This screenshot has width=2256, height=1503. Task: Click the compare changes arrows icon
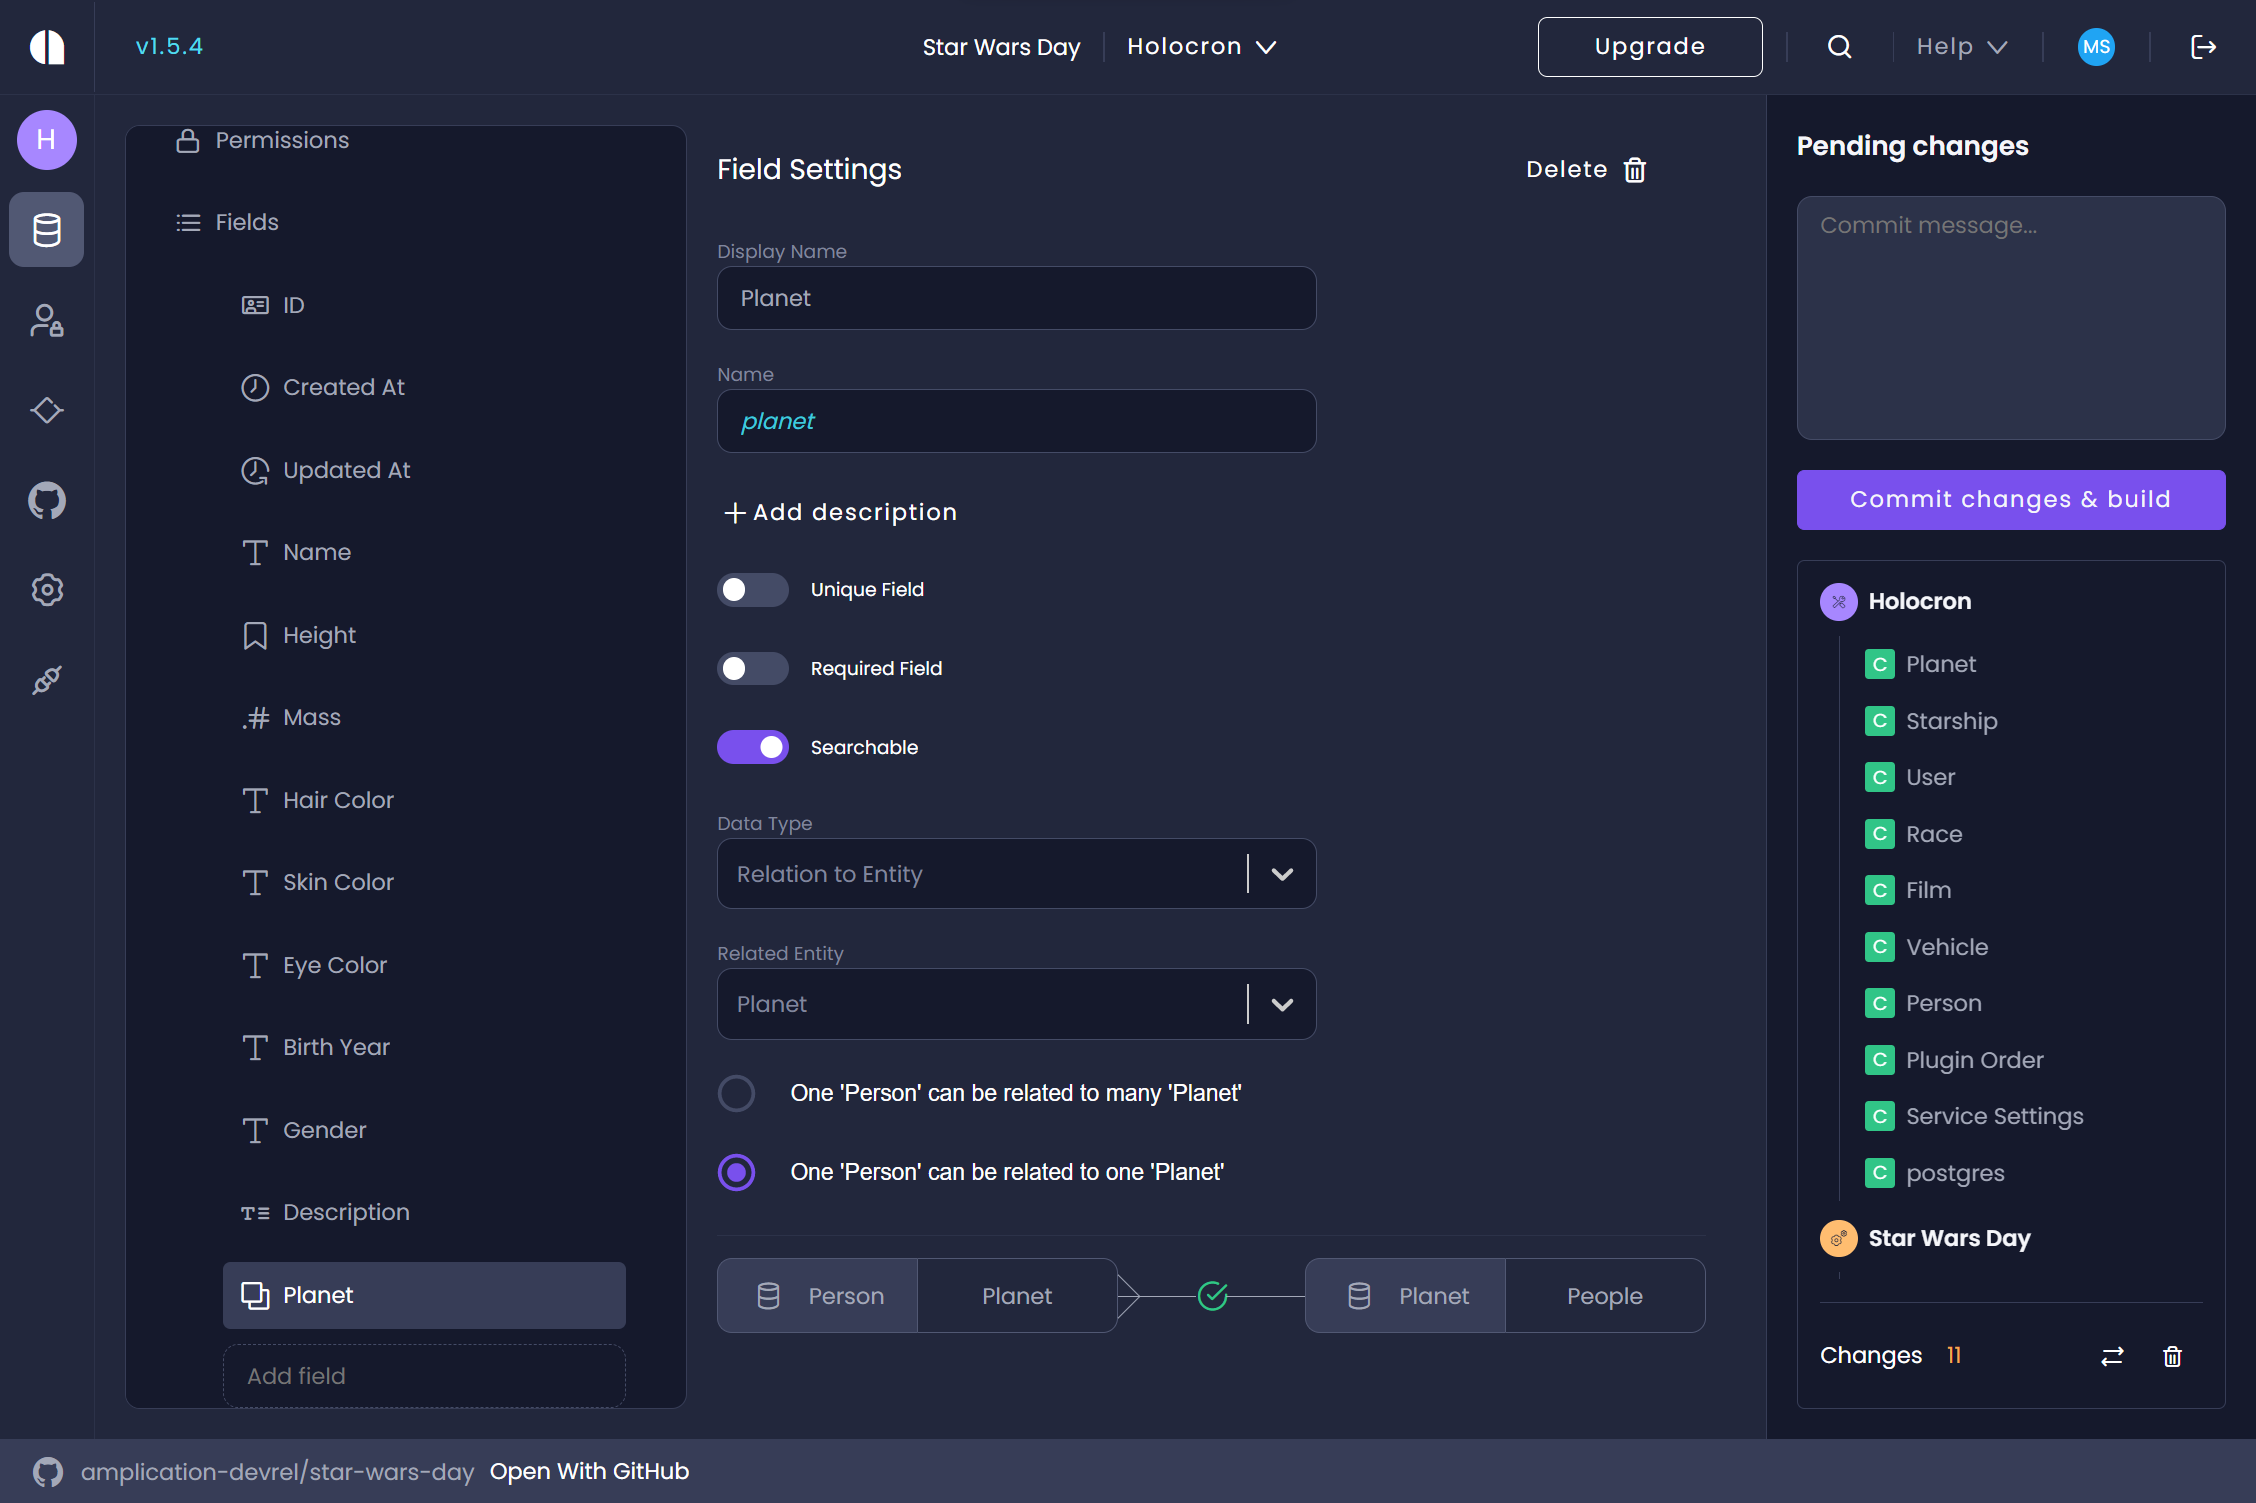[x=2112, y=1356]
